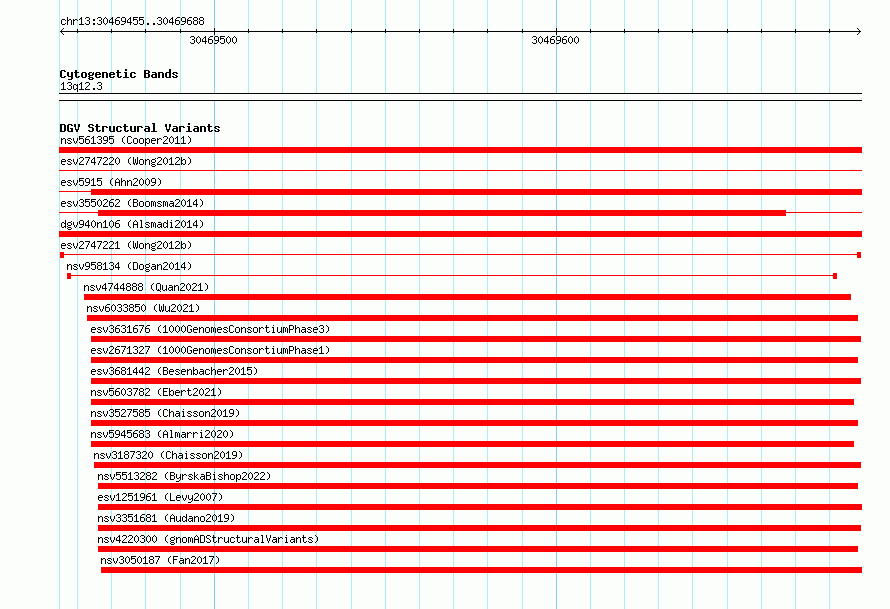Click the red bar under dgv940n106
This screenshot has width=890, height=609.
pos(460,234)
